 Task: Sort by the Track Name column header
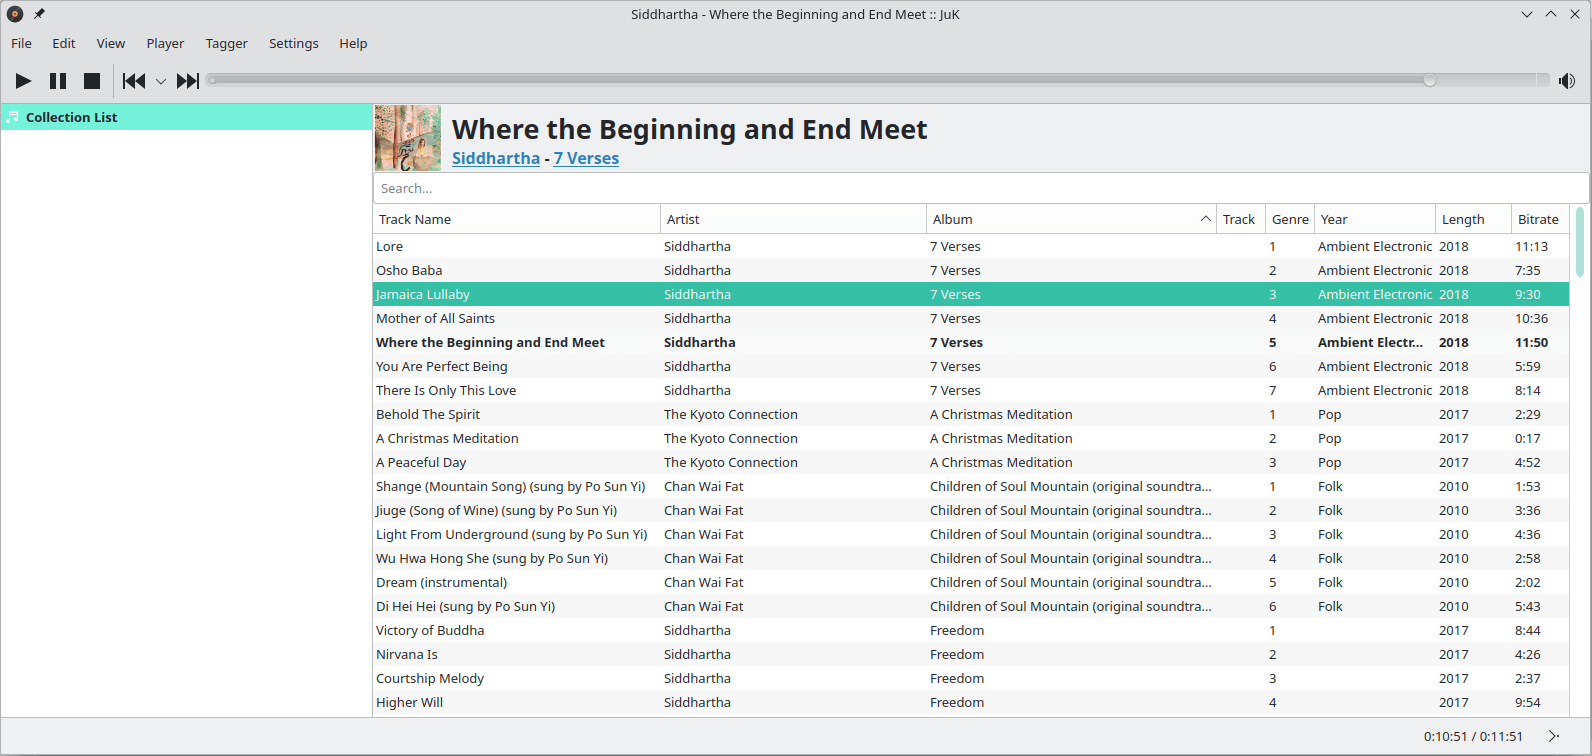click(x=516, y=219)
